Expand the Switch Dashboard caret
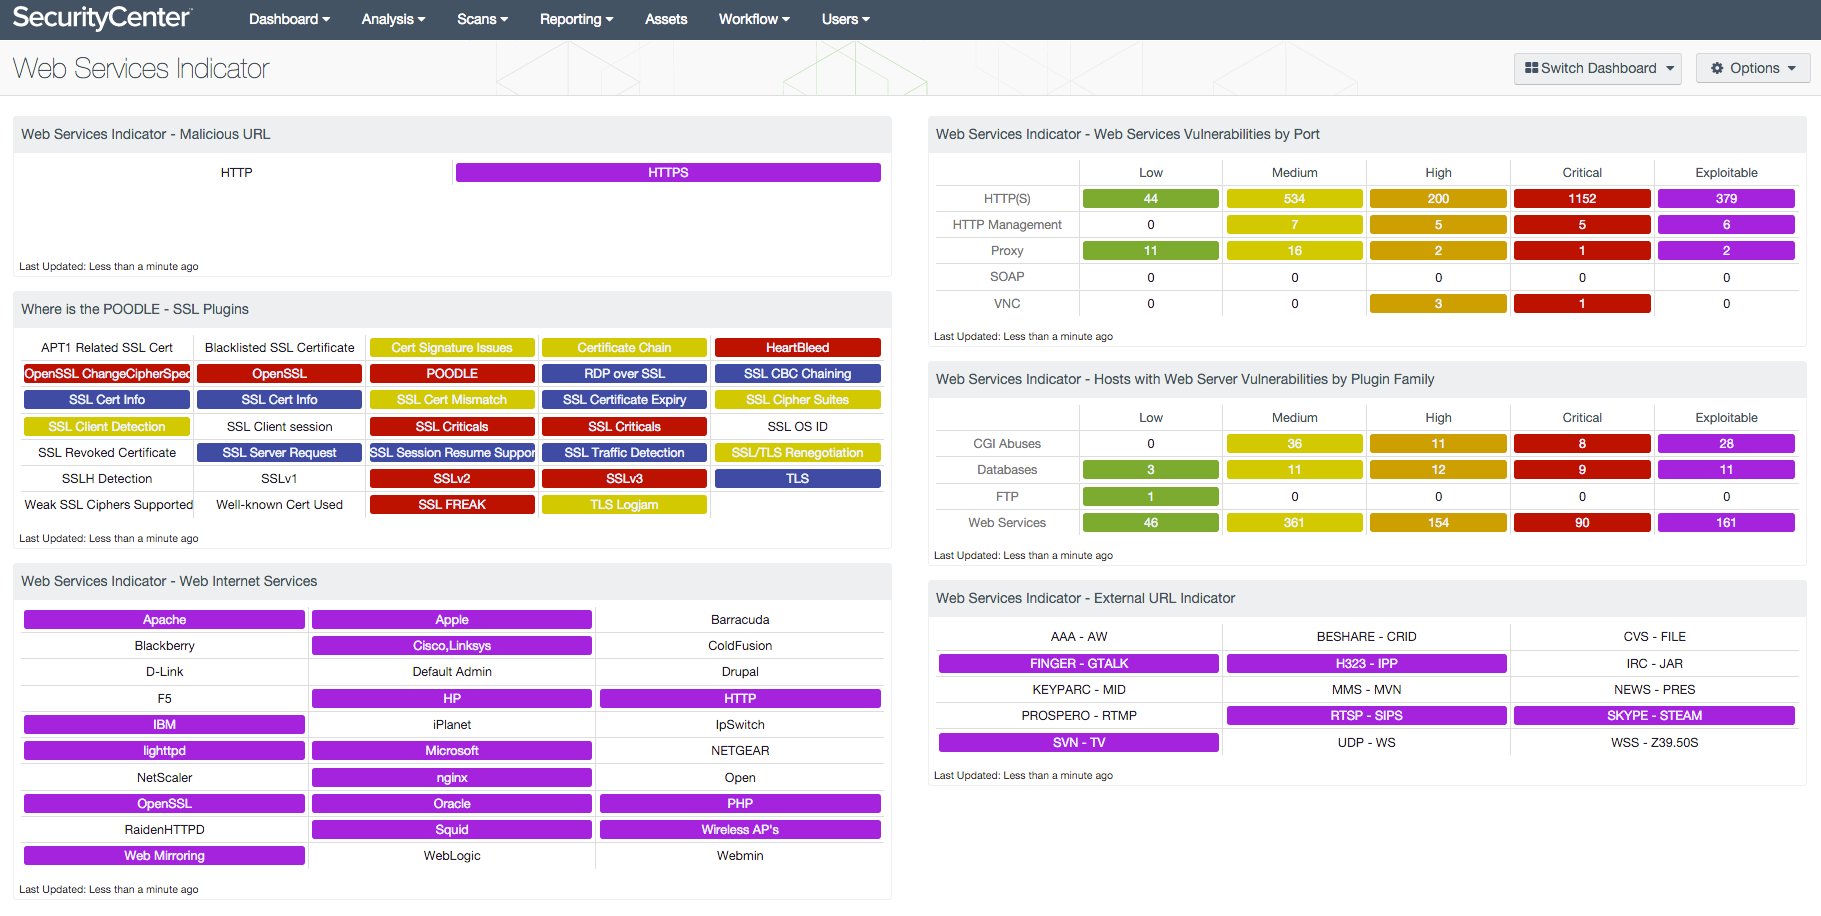This screenshot has width=1821, height=916. point(1670,69)
